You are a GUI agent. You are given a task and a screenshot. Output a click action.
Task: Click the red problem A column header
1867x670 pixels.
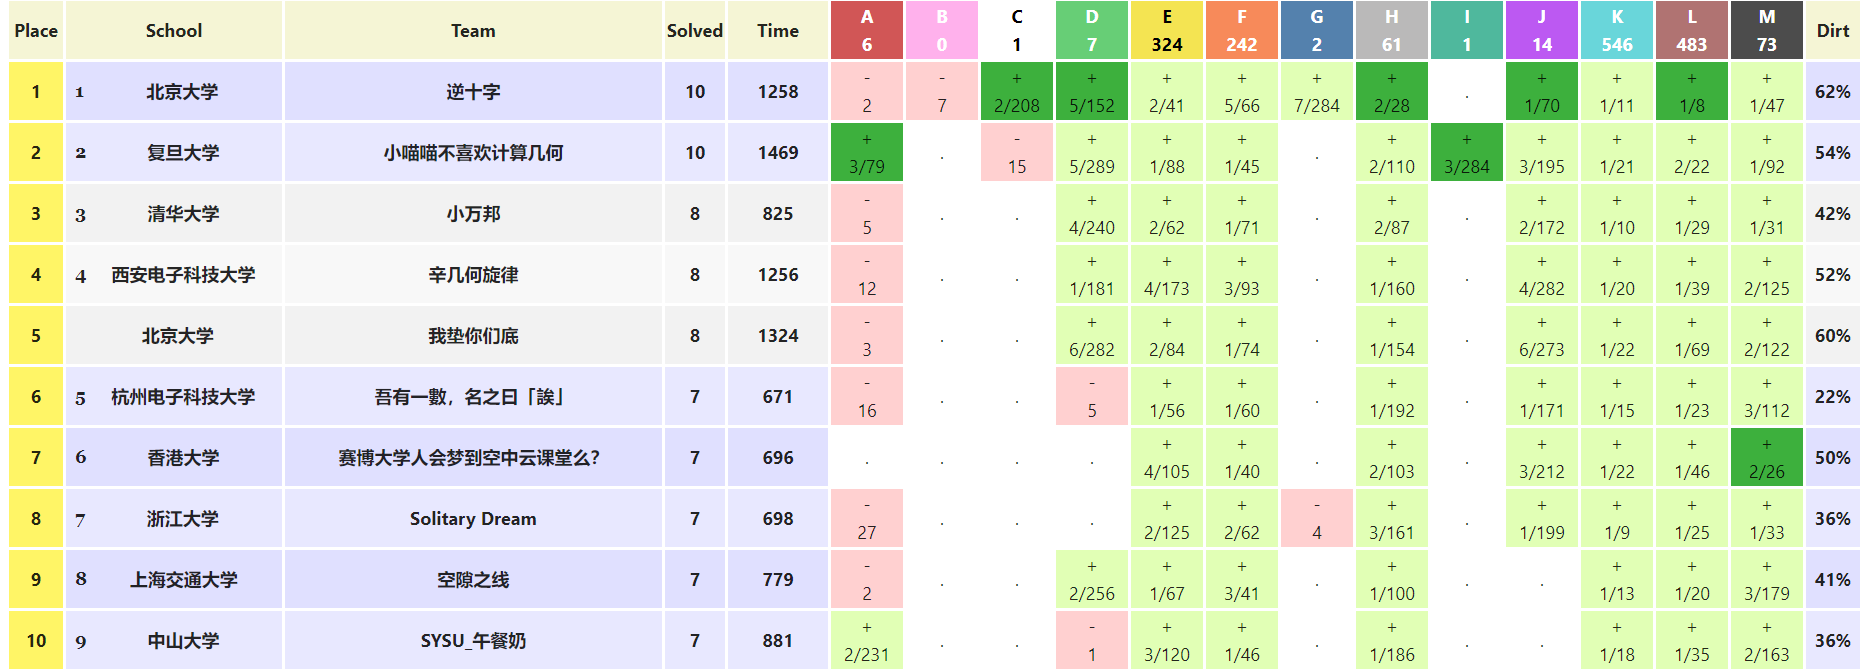pos(866,30)
